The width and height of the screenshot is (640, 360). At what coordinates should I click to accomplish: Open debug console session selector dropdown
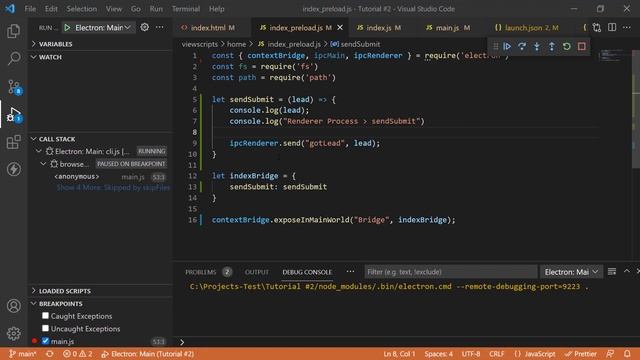pos(571,272)
